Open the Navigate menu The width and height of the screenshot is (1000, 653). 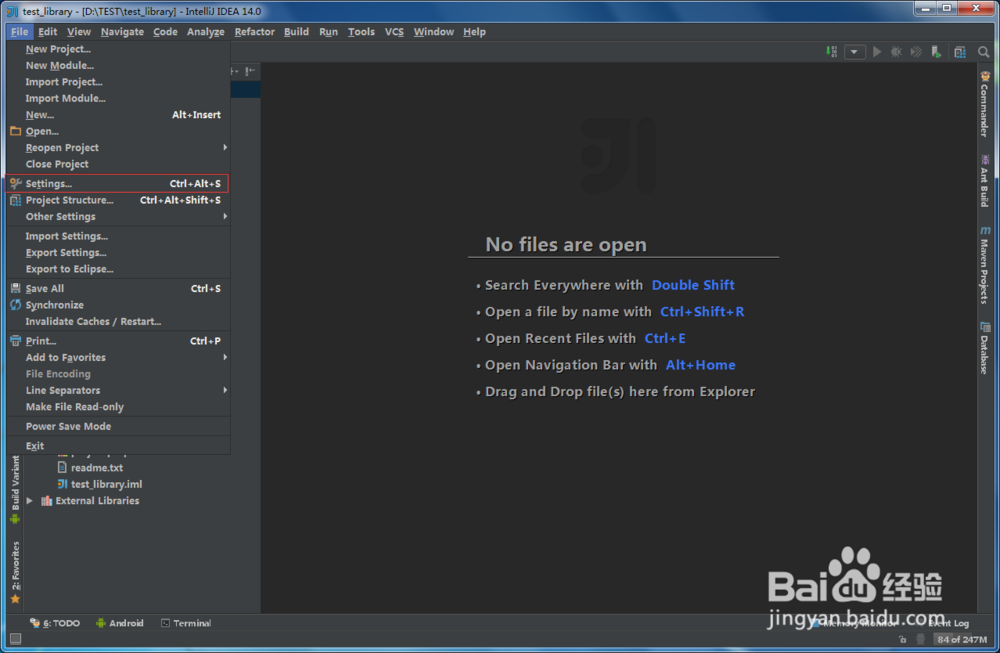[122, 32]
